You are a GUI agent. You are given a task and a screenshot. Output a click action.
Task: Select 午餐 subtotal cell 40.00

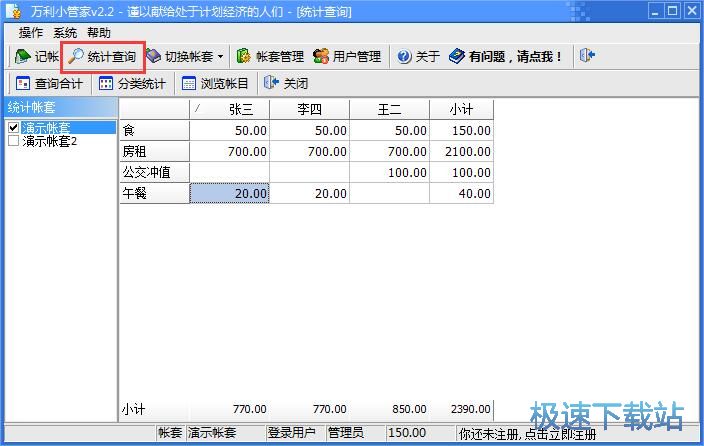(462, 193)
